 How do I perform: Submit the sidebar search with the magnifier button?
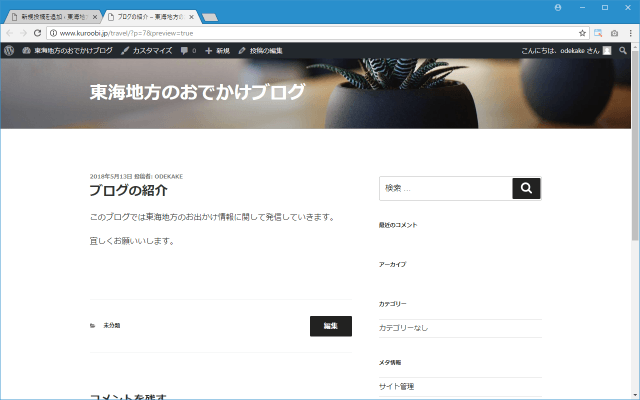526,188
